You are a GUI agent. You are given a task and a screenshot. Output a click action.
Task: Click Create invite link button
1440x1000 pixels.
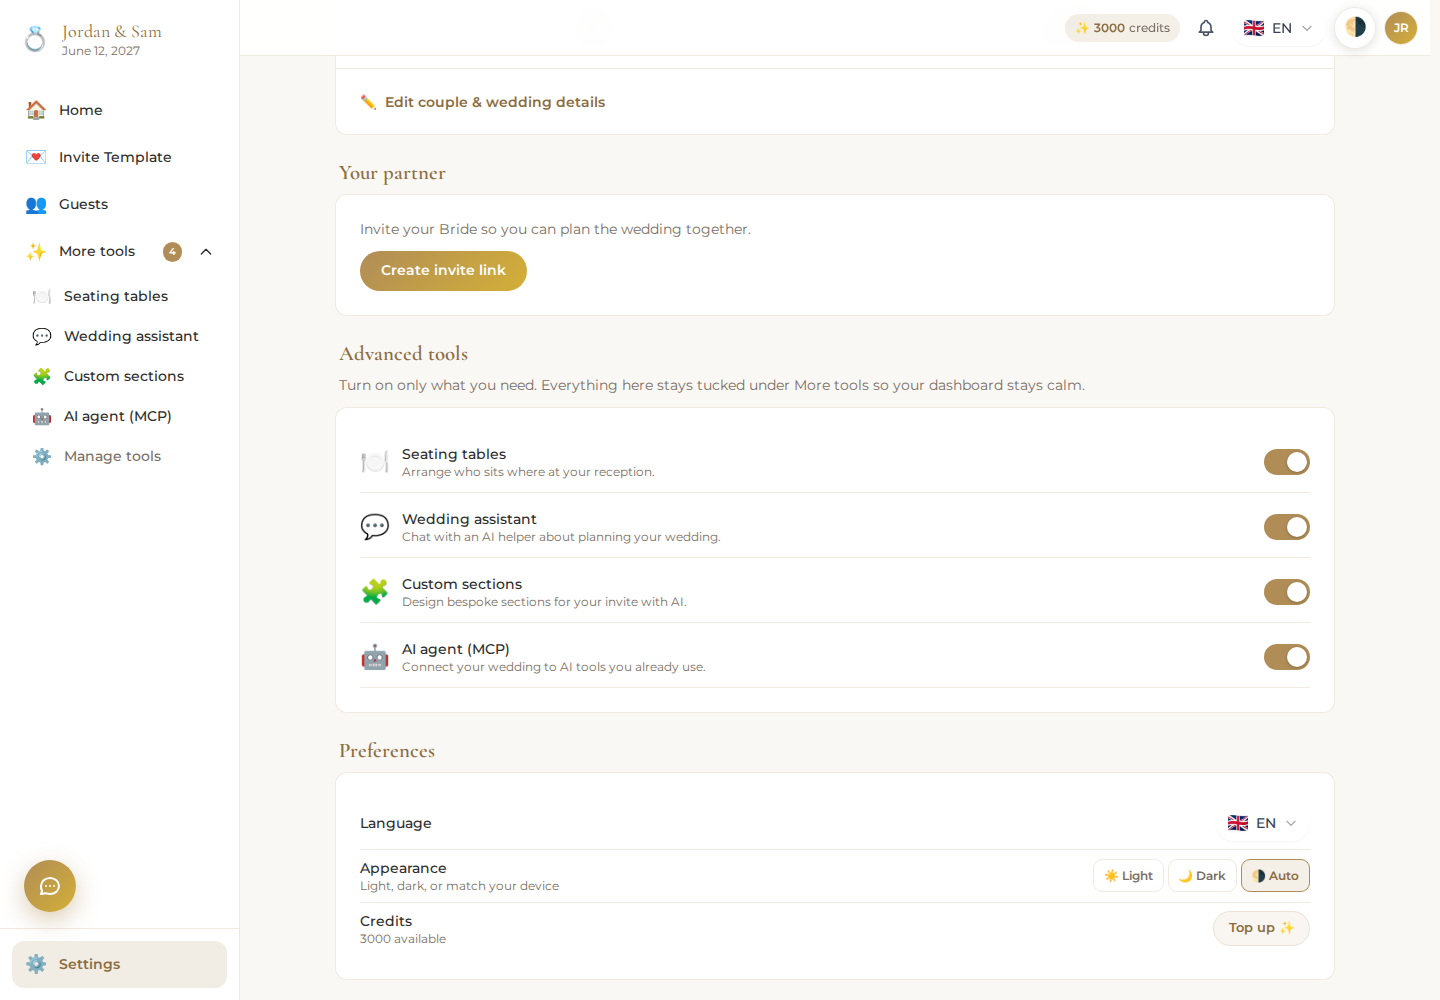pyautogui.click(x=443, y=271)
